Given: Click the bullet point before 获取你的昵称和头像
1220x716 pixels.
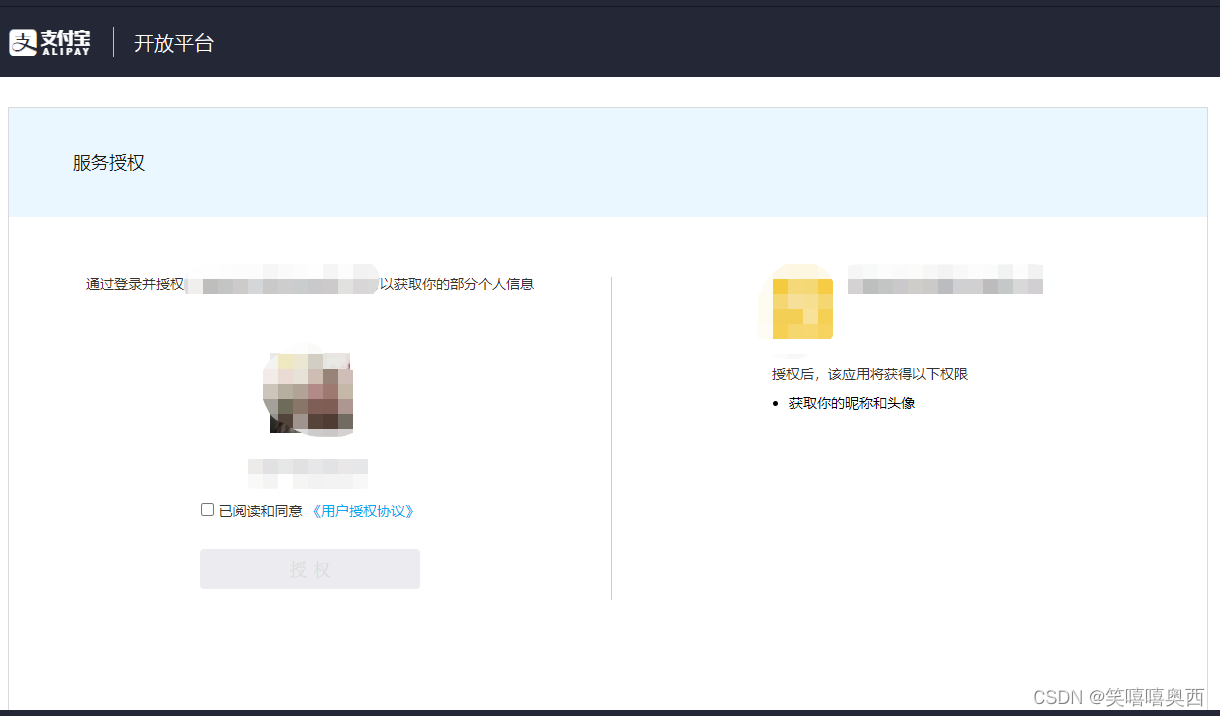Looking at the screenshot, I should point(777,403).
